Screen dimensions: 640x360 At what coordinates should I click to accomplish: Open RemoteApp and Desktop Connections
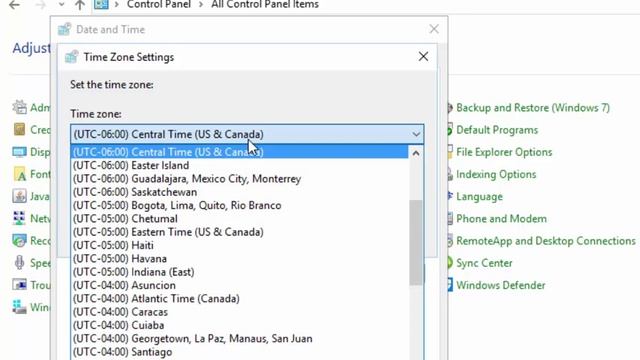point(546,241)
